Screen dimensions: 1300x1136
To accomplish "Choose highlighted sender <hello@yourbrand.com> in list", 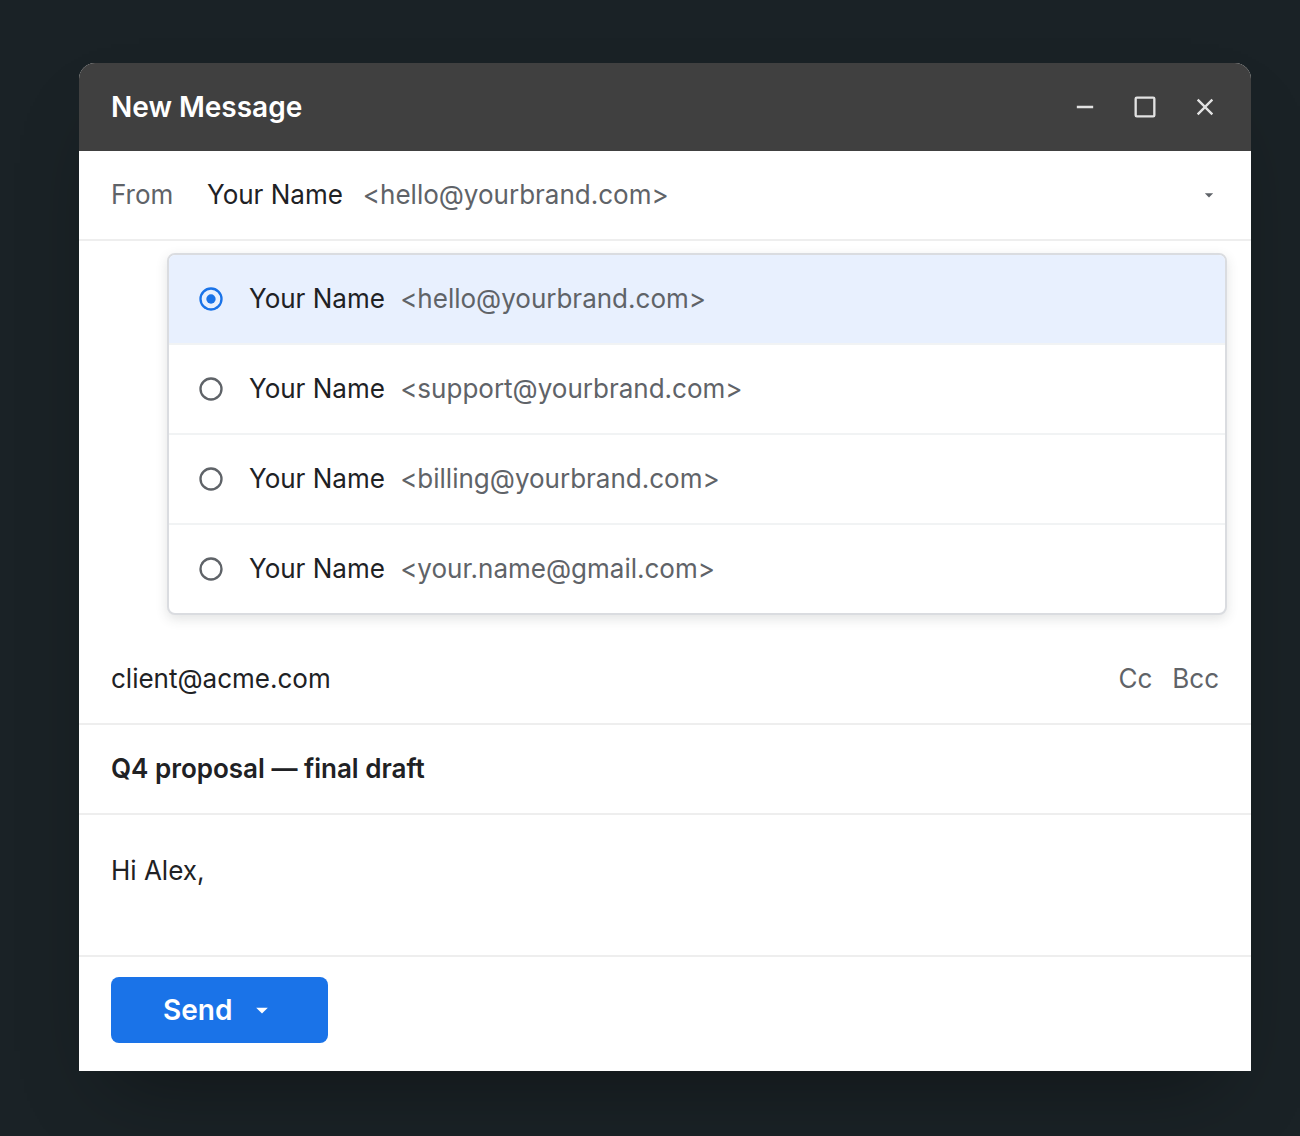I will (697, 299).
